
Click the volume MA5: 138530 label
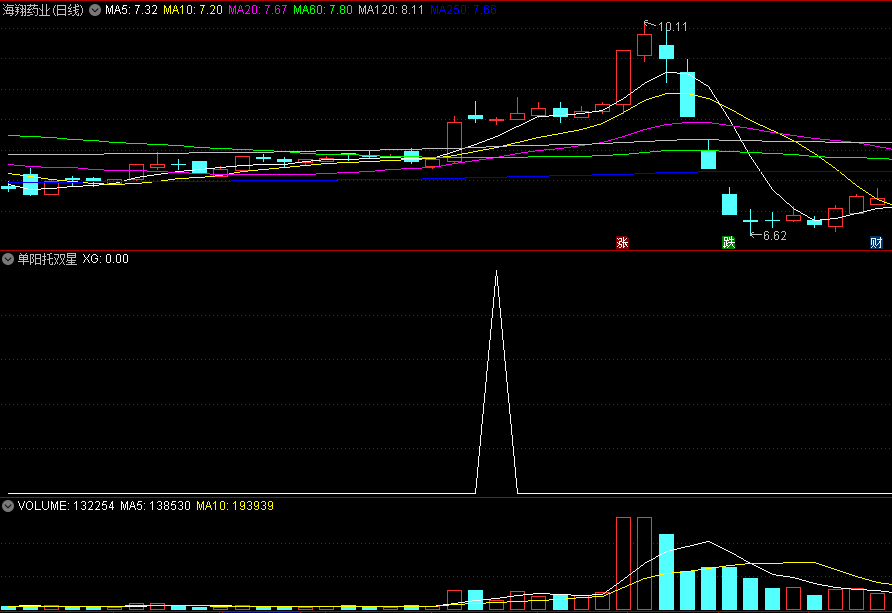click(155, 506)
